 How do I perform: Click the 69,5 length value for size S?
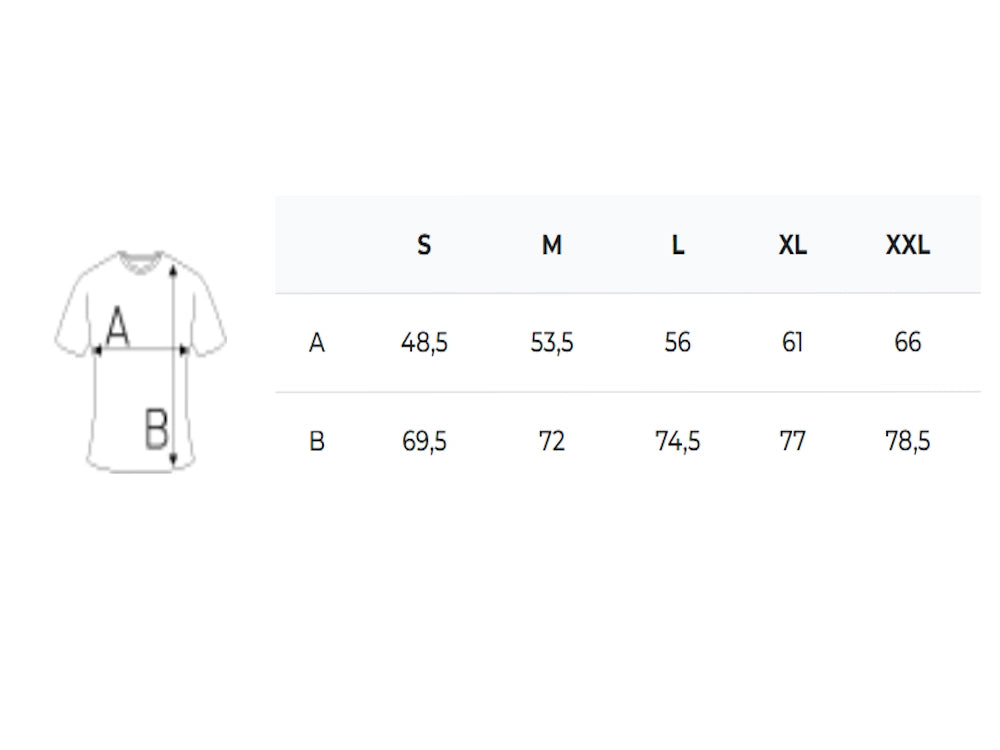pyautogui.click(x=424, y=441)
